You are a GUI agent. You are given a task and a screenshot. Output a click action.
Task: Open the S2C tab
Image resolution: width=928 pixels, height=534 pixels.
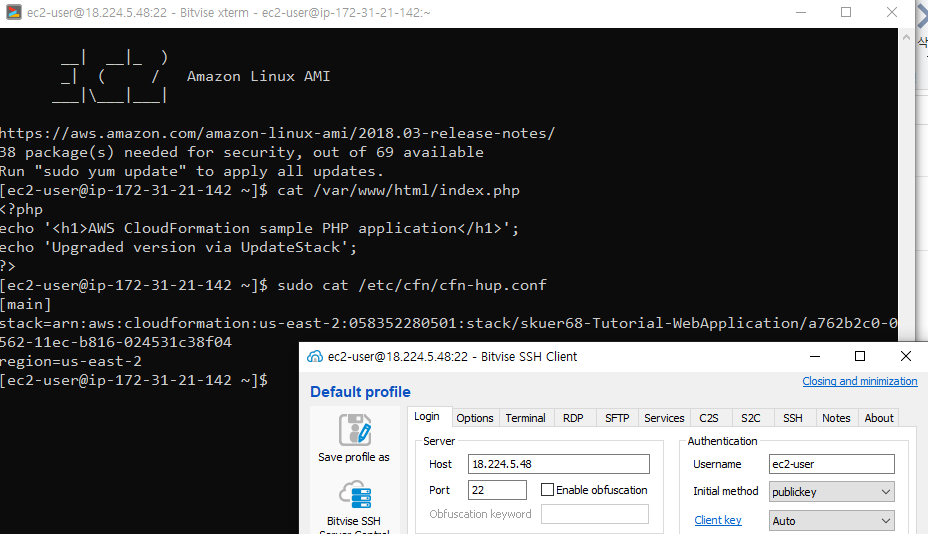pyautogui.click(x=750, y=418)
